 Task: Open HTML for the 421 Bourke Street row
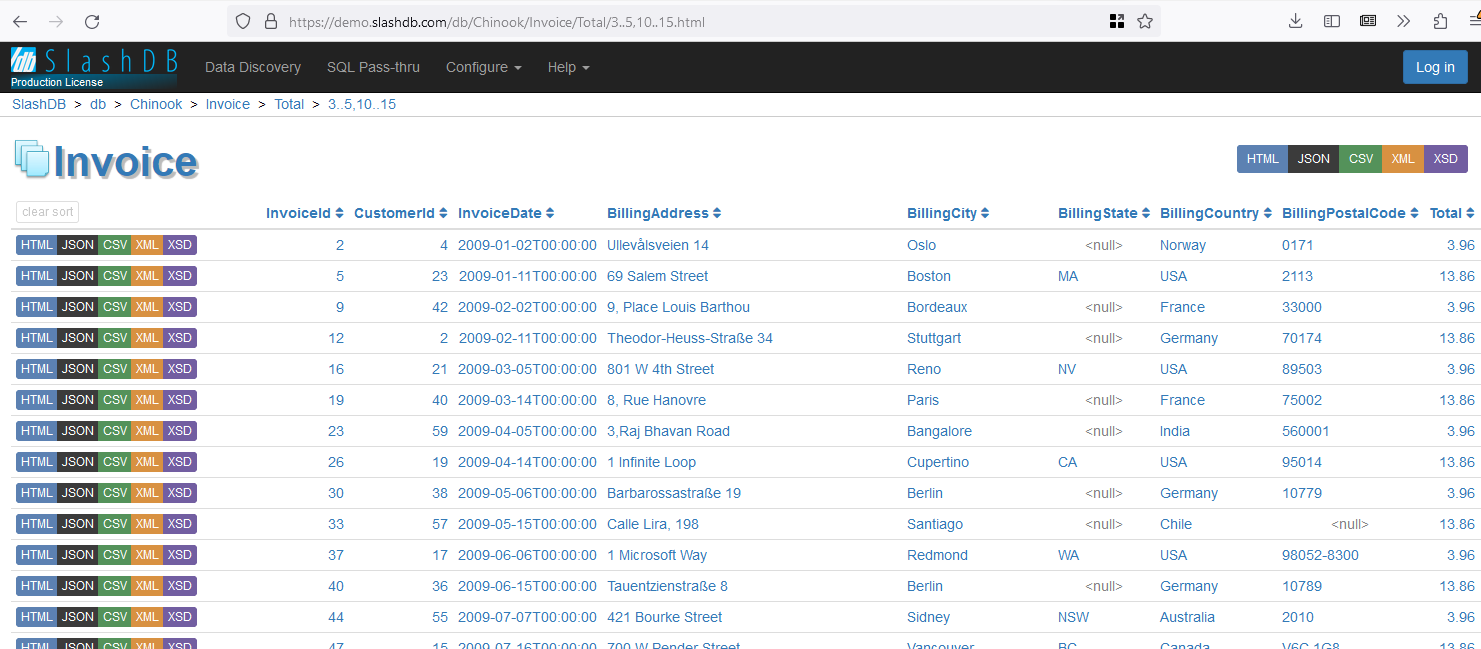[37, 617]
